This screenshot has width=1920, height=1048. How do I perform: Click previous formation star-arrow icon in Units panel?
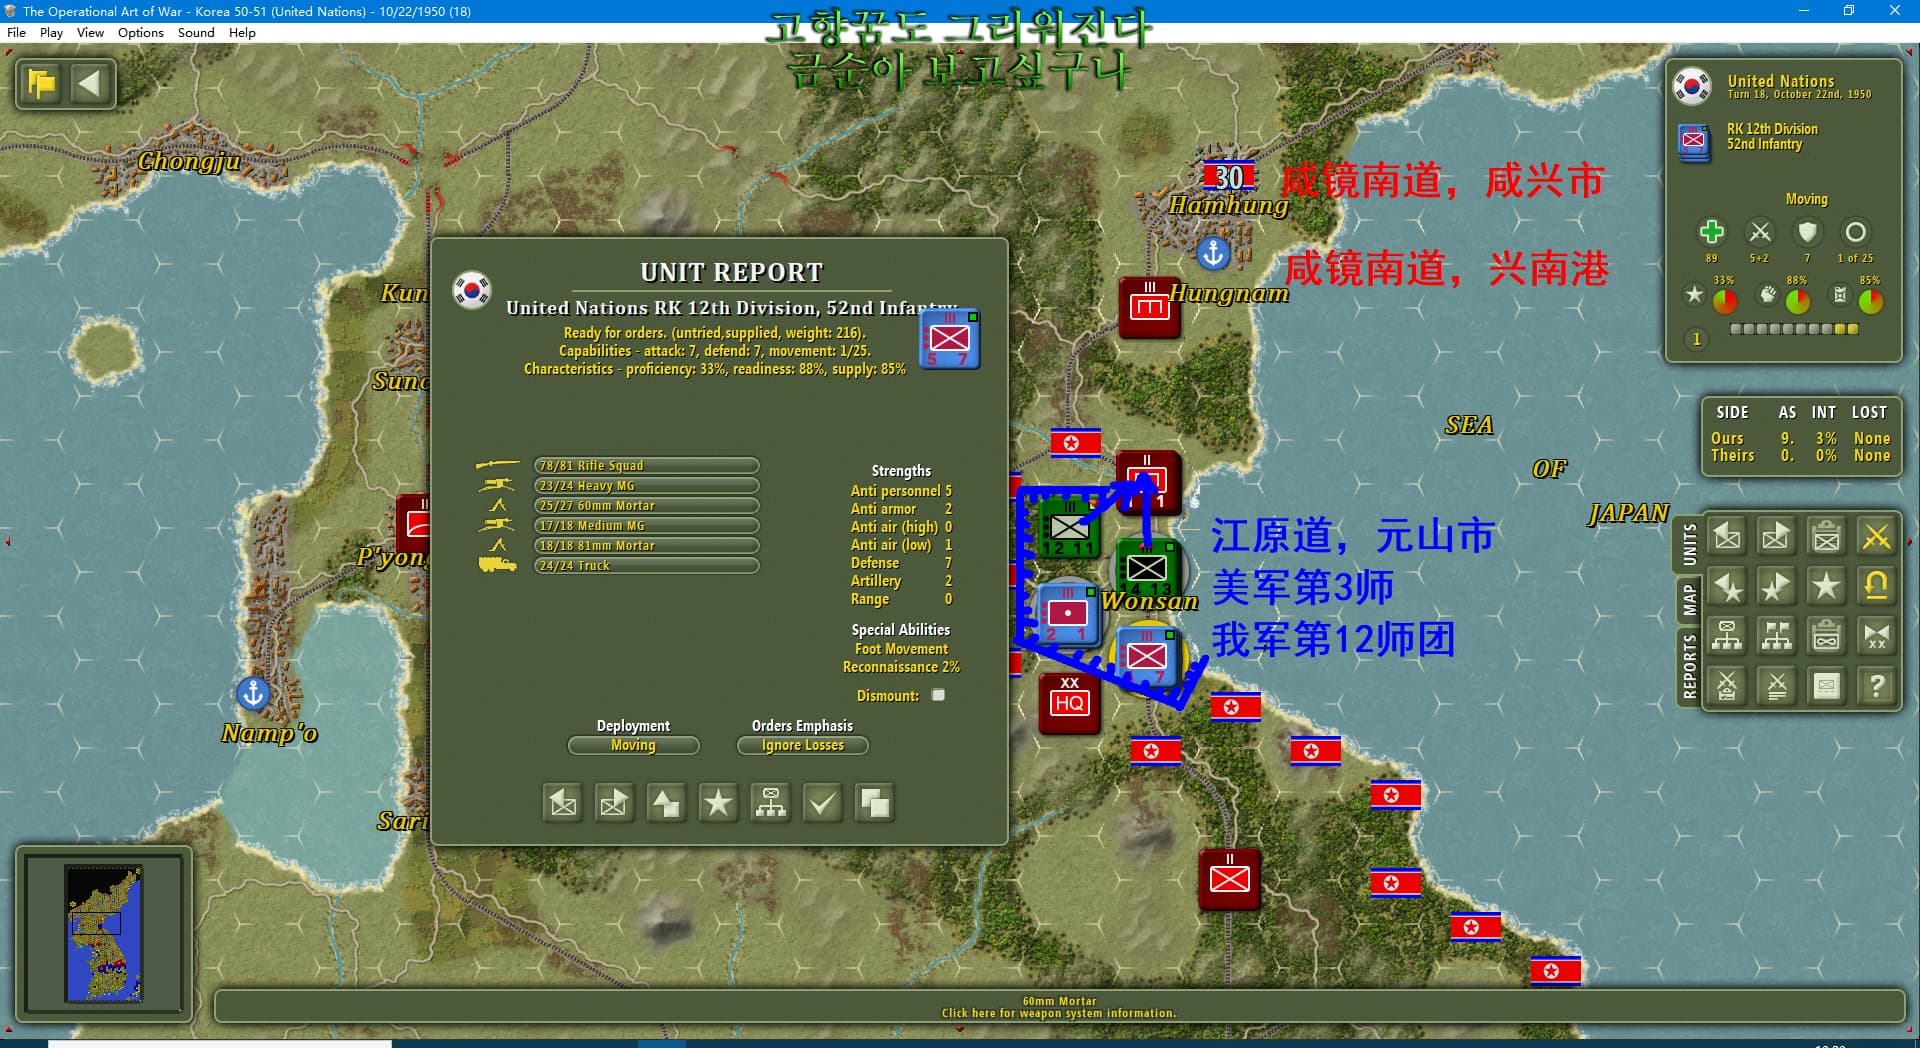pyautogui.click(x=1727, y=586)
